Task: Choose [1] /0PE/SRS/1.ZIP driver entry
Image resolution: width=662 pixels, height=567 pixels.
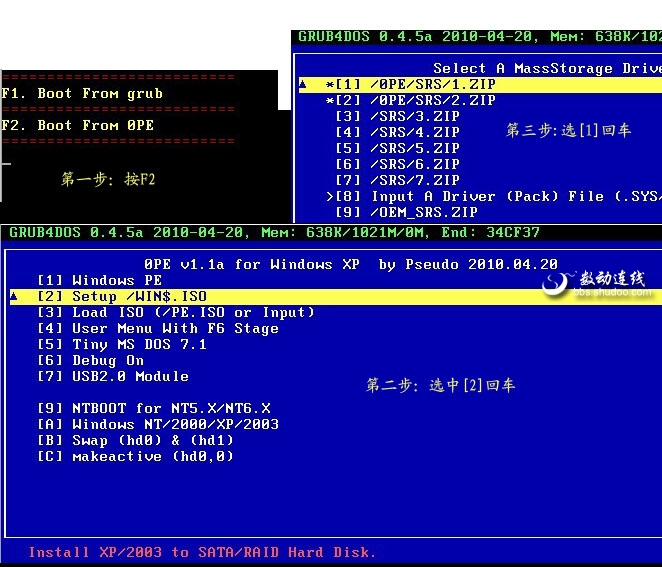Action: click(x=480, y=84)
